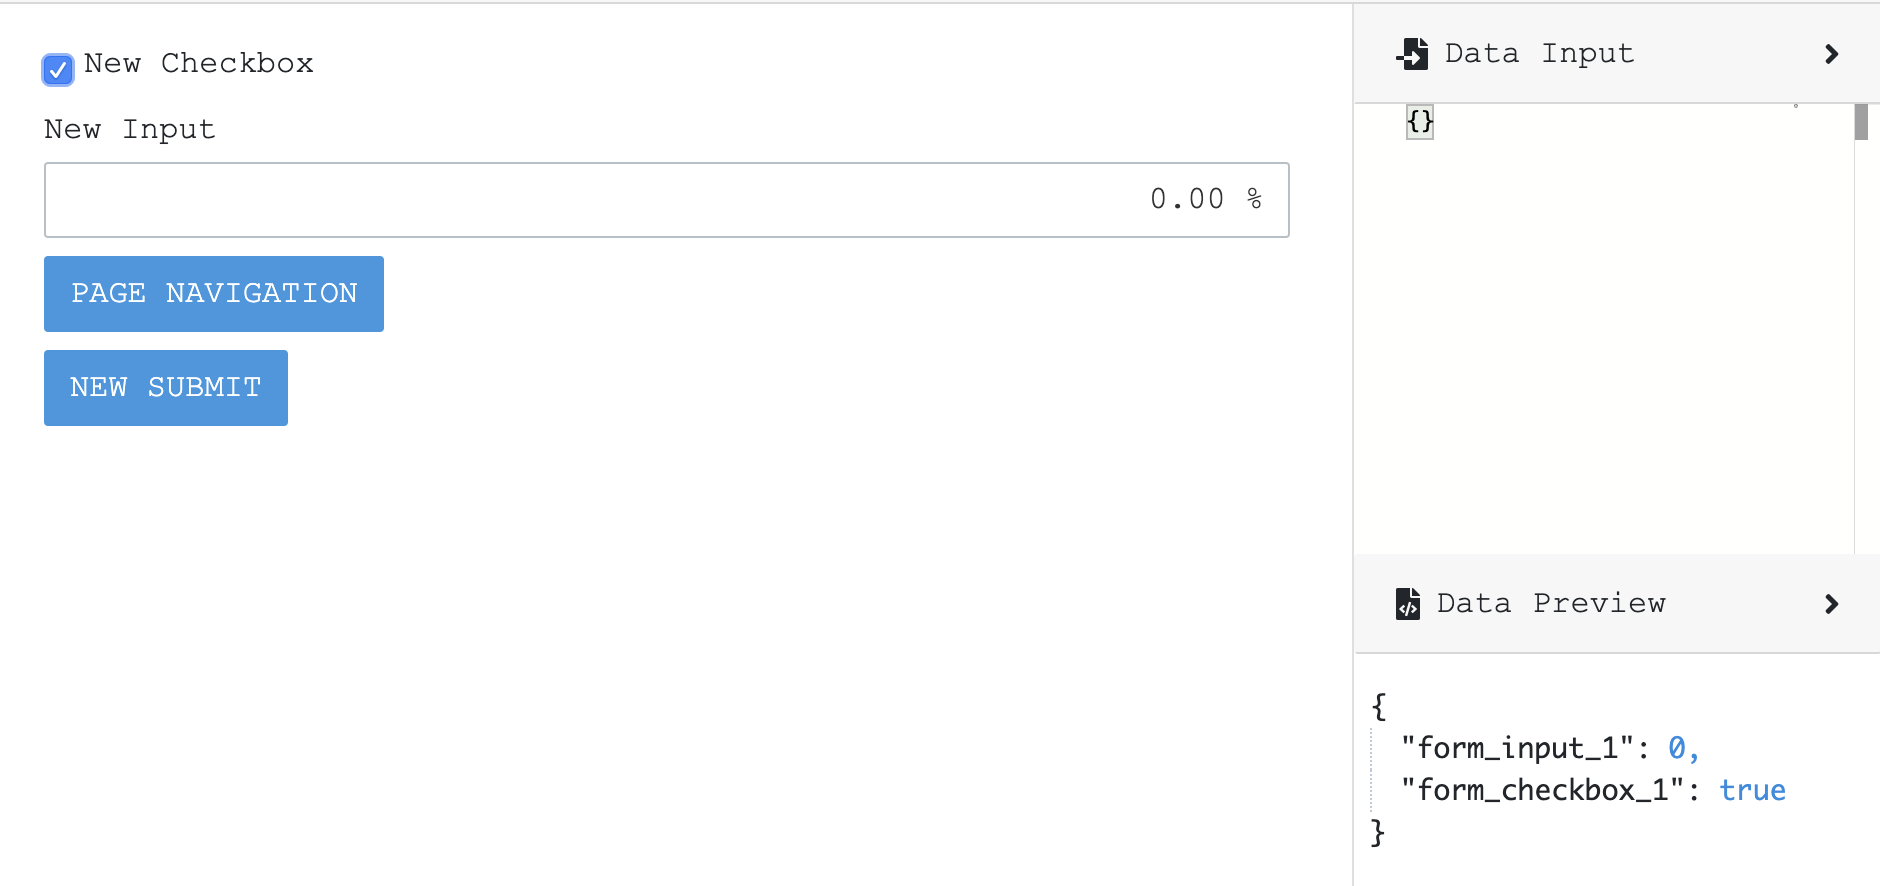The height and width of the screenshot is (886, 1880).
Task: Click the tiny resize handle above the scrollbar
Action: (x=1798, y=104)
